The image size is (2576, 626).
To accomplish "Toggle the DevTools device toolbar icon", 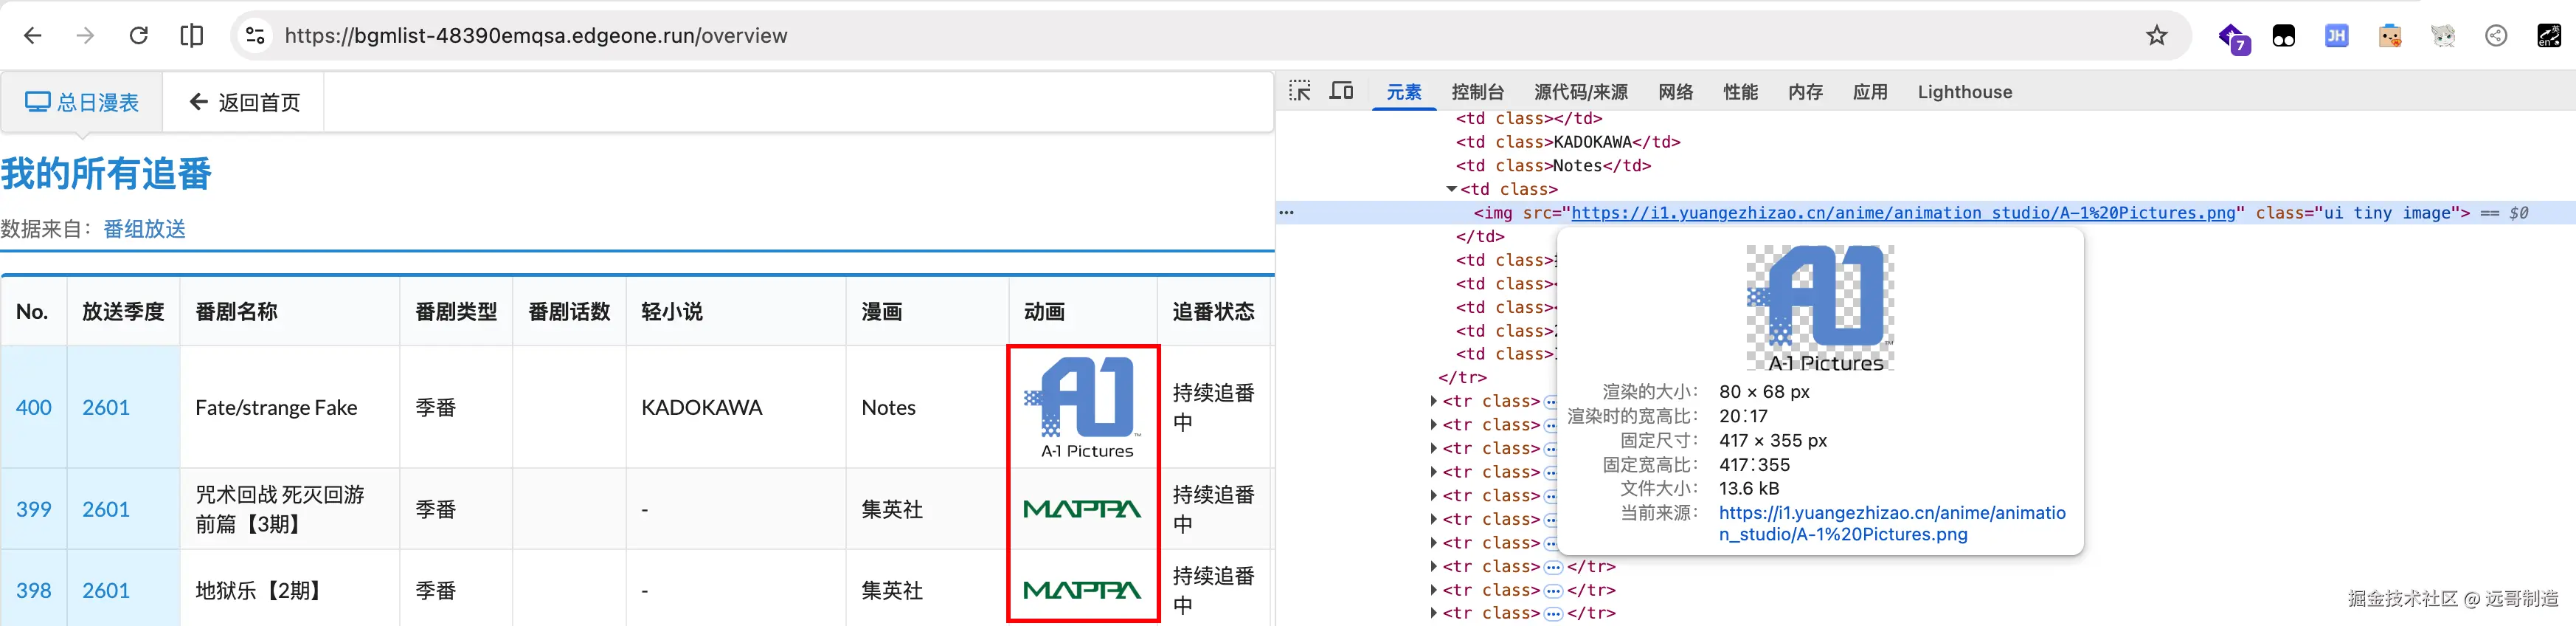I will click(x=1341, y=91).
